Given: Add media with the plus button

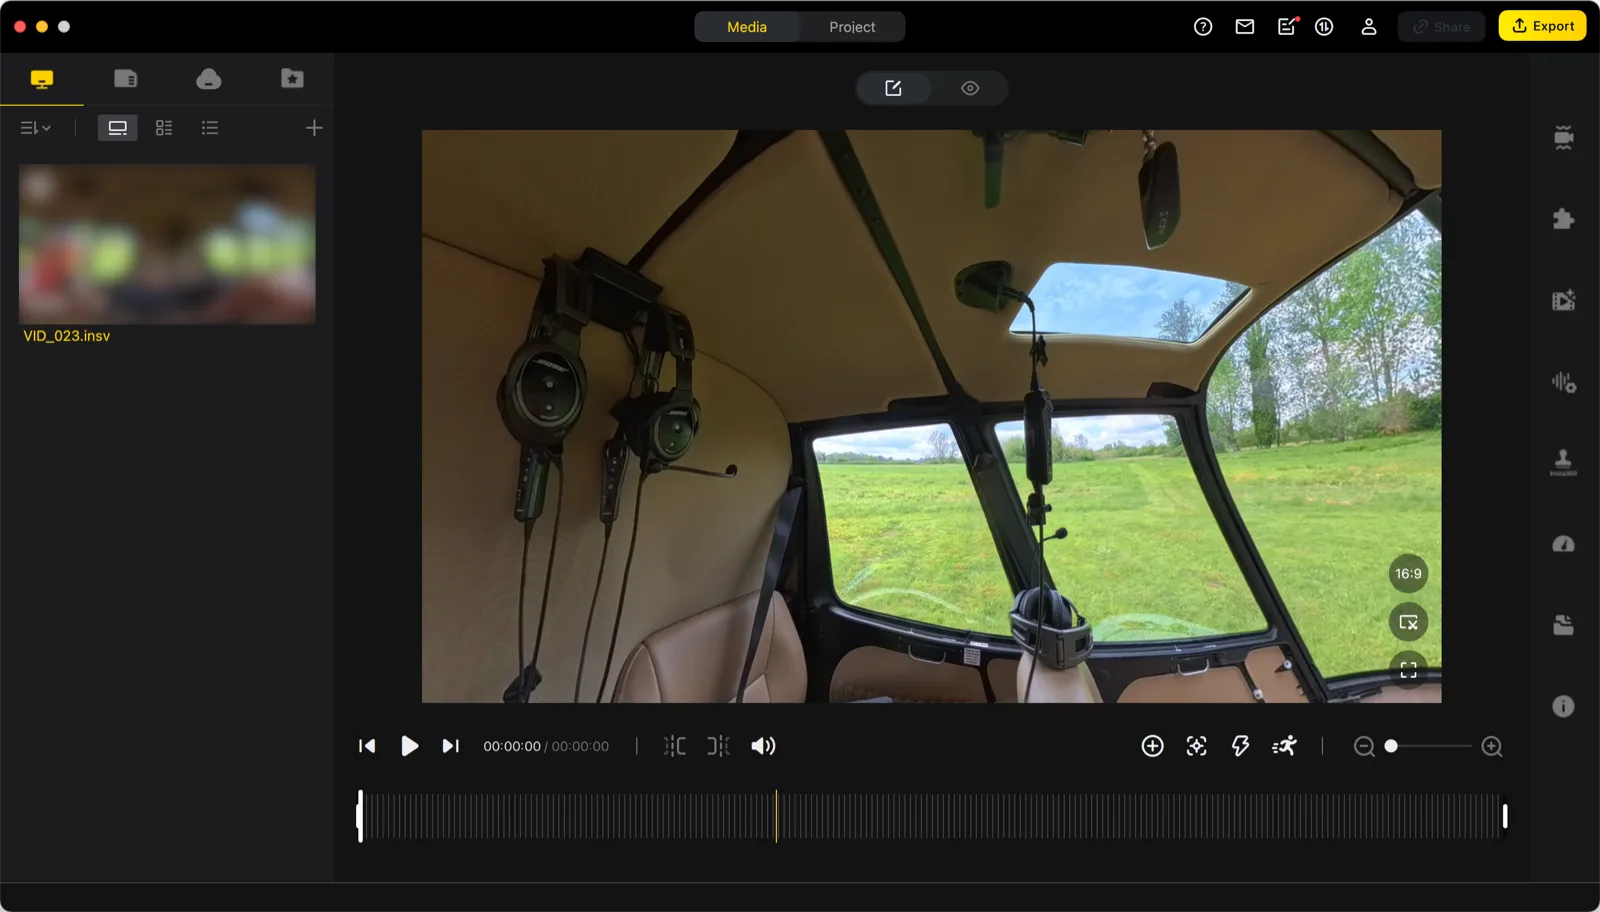Looking at the screenshot, I should (x=314, y=128).
